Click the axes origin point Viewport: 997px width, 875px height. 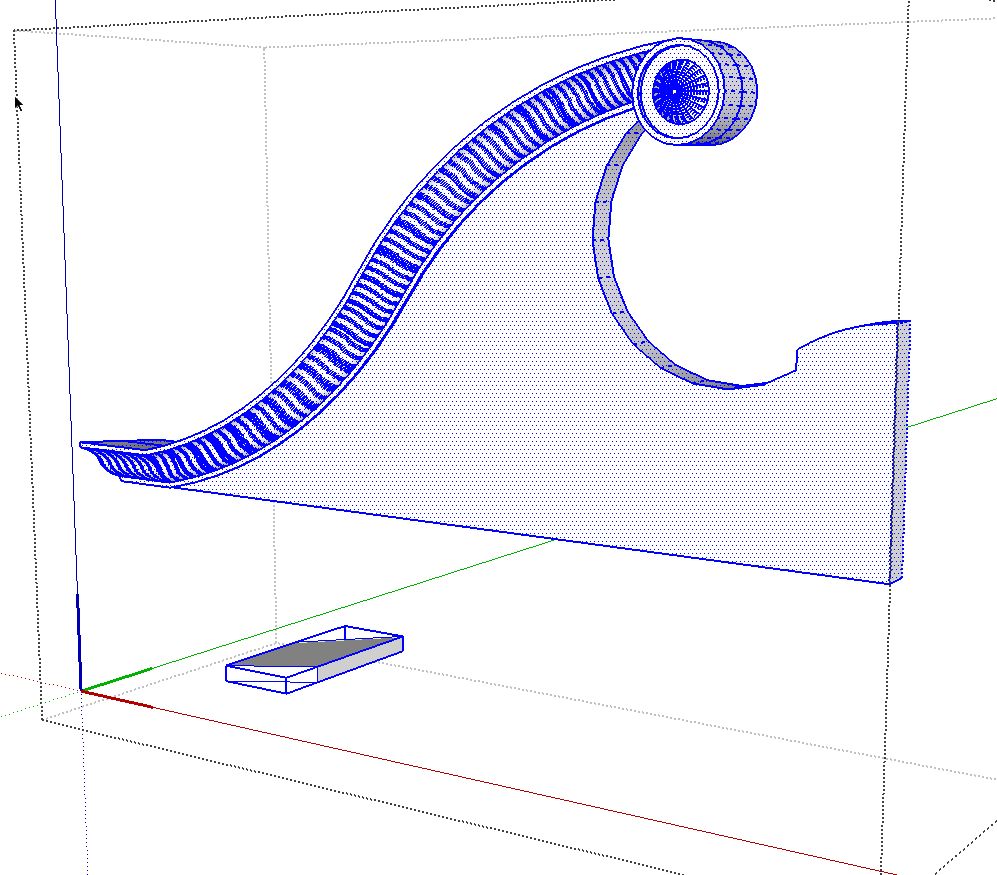click(x=81, y=689)
